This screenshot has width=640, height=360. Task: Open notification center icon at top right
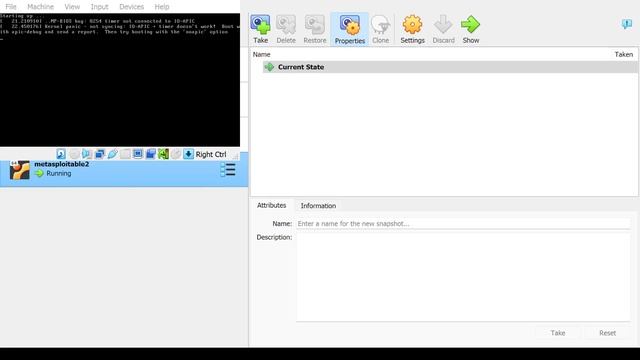point(627,24)
